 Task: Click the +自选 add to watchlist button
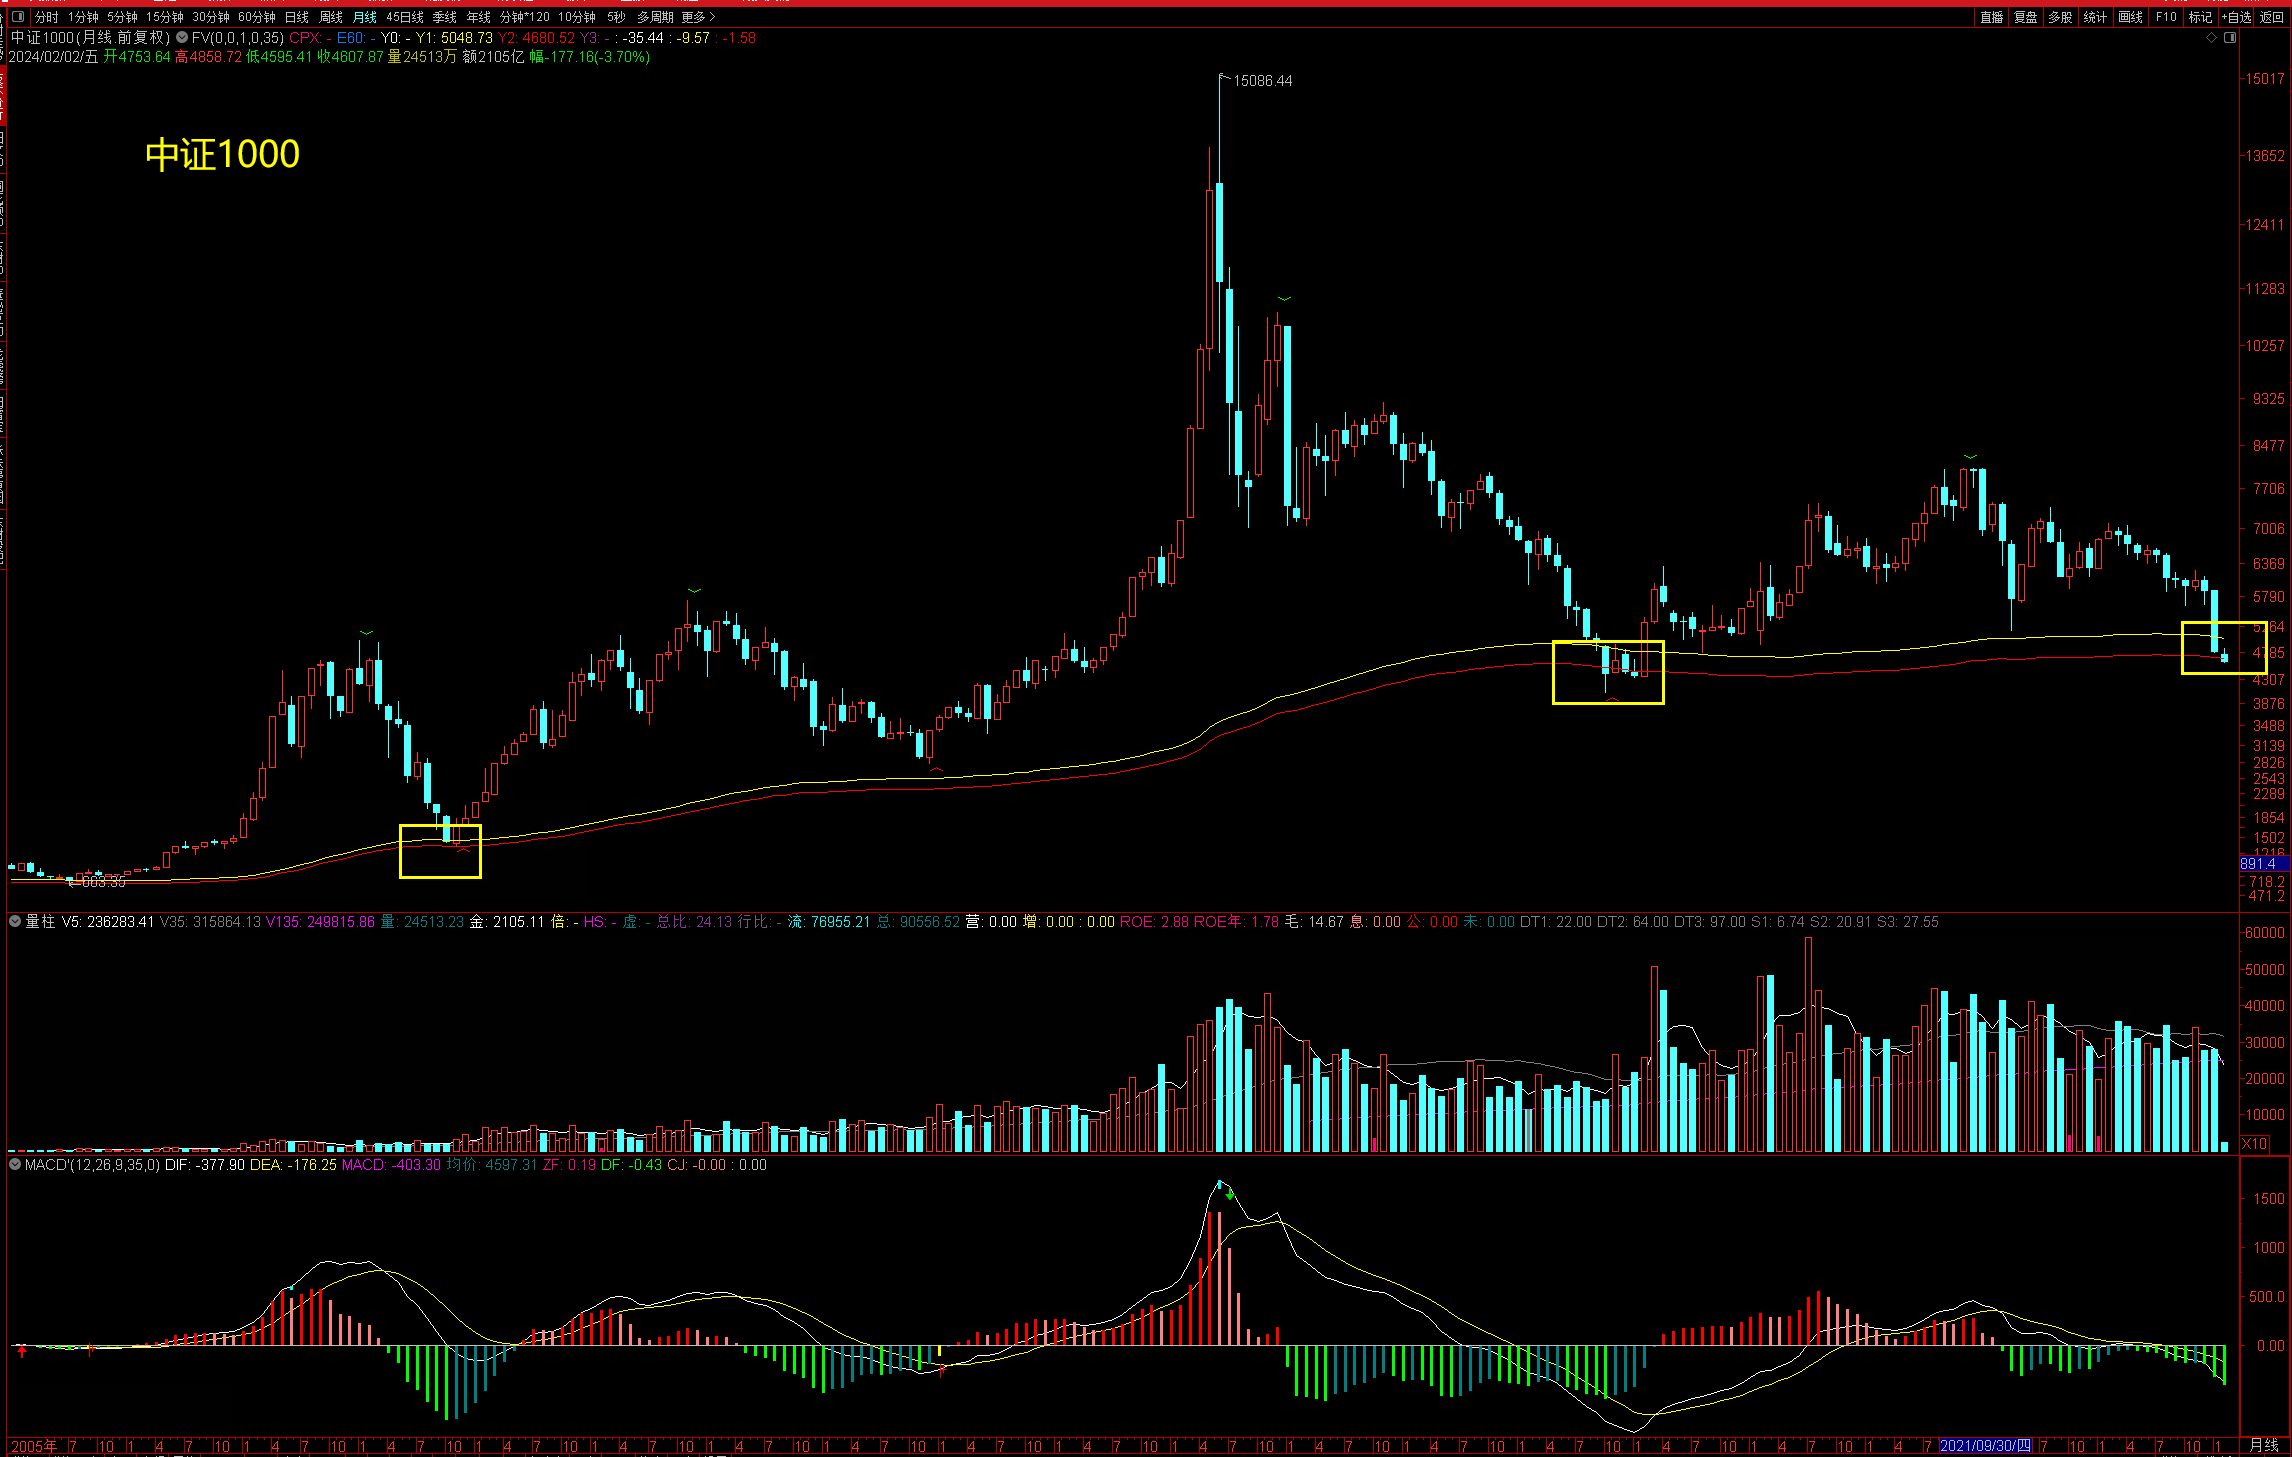2236,17
